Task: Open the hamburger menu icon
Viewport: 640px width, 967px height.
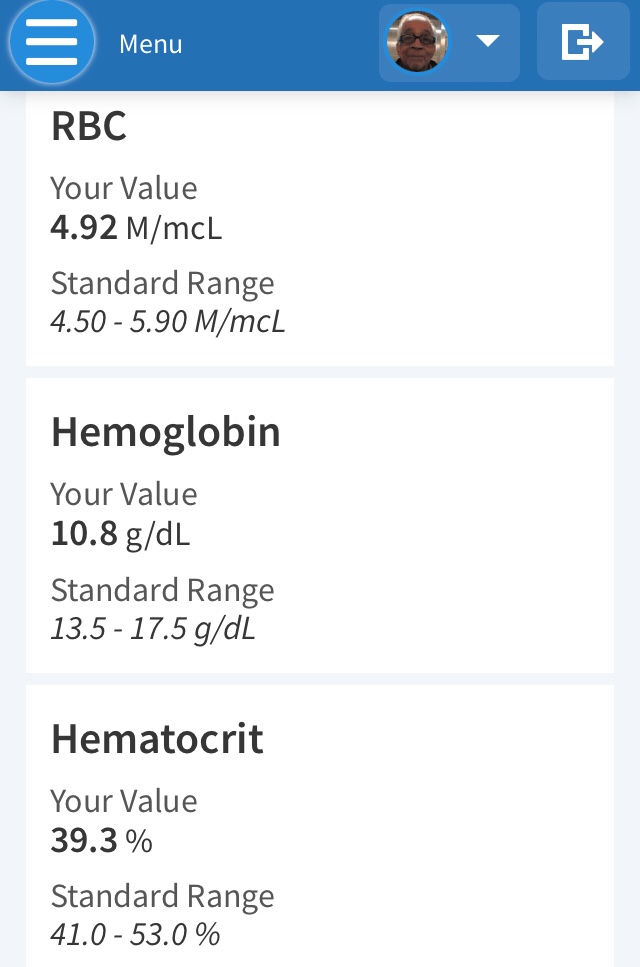Action: (x=51, y=43)
